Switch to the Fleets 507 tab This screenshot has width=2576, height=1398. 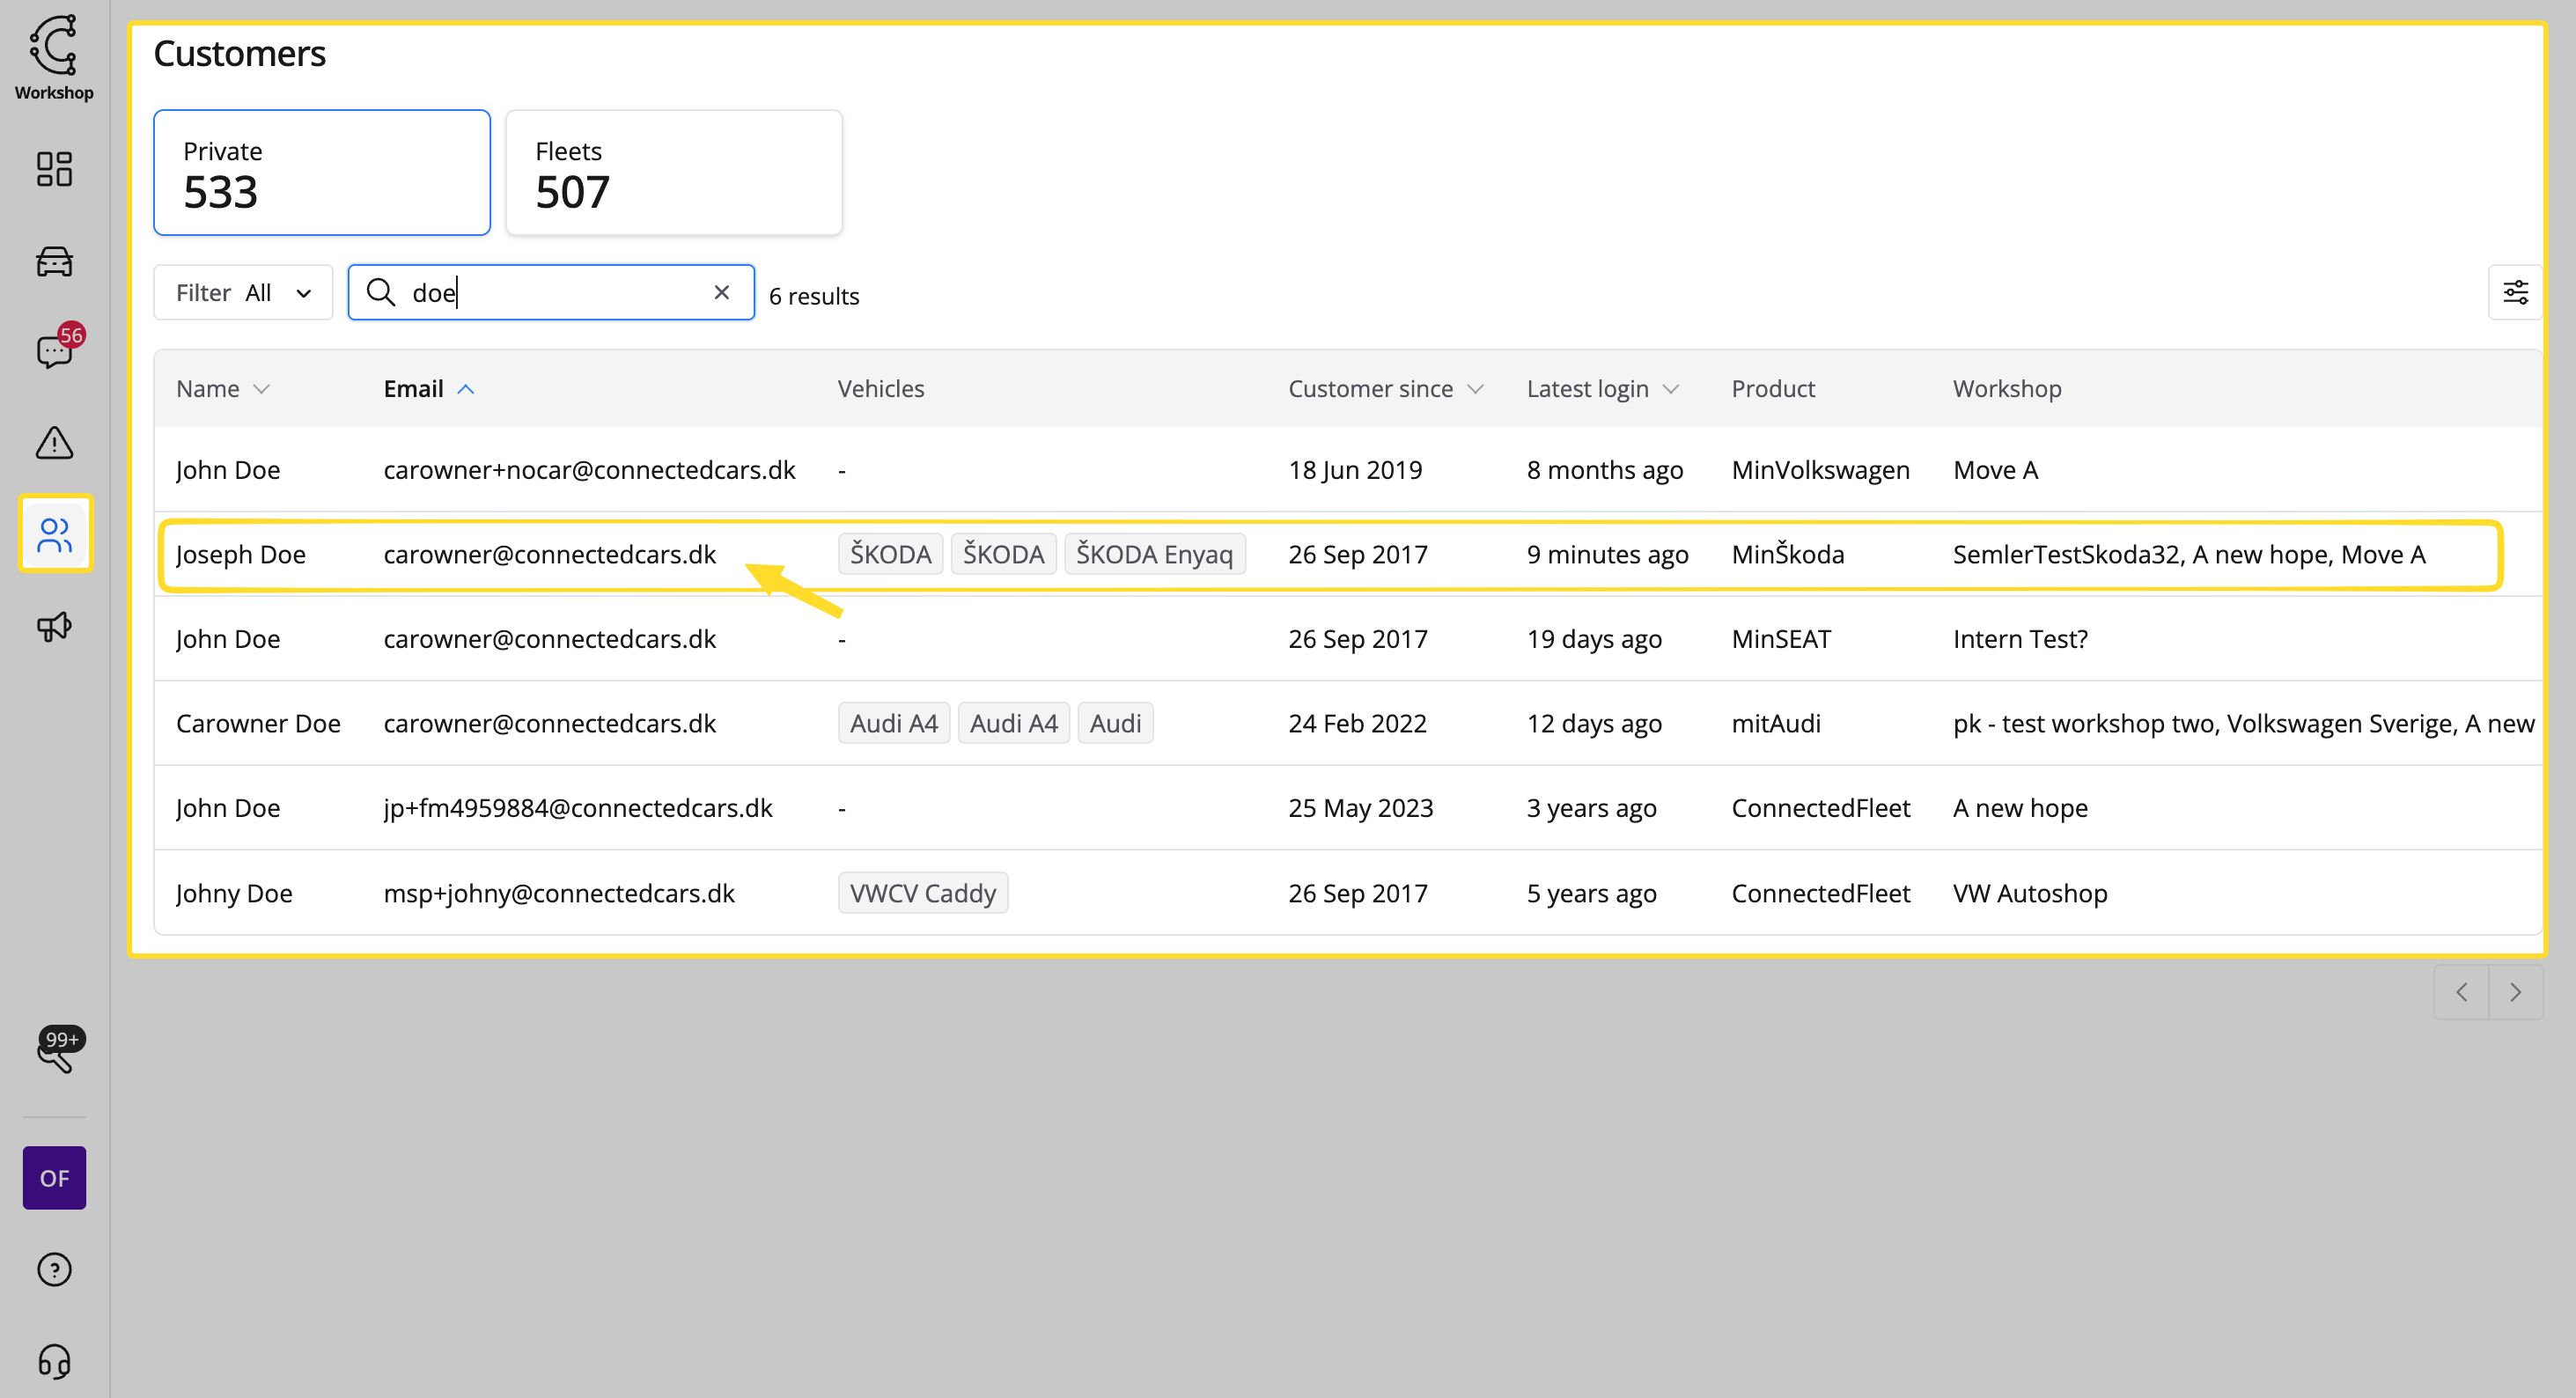[x=673, y=173]
